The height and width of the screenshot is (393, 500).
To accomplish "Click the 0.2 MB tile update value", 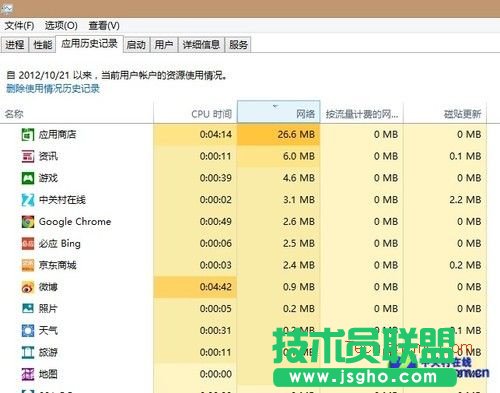I will (465, 265).
